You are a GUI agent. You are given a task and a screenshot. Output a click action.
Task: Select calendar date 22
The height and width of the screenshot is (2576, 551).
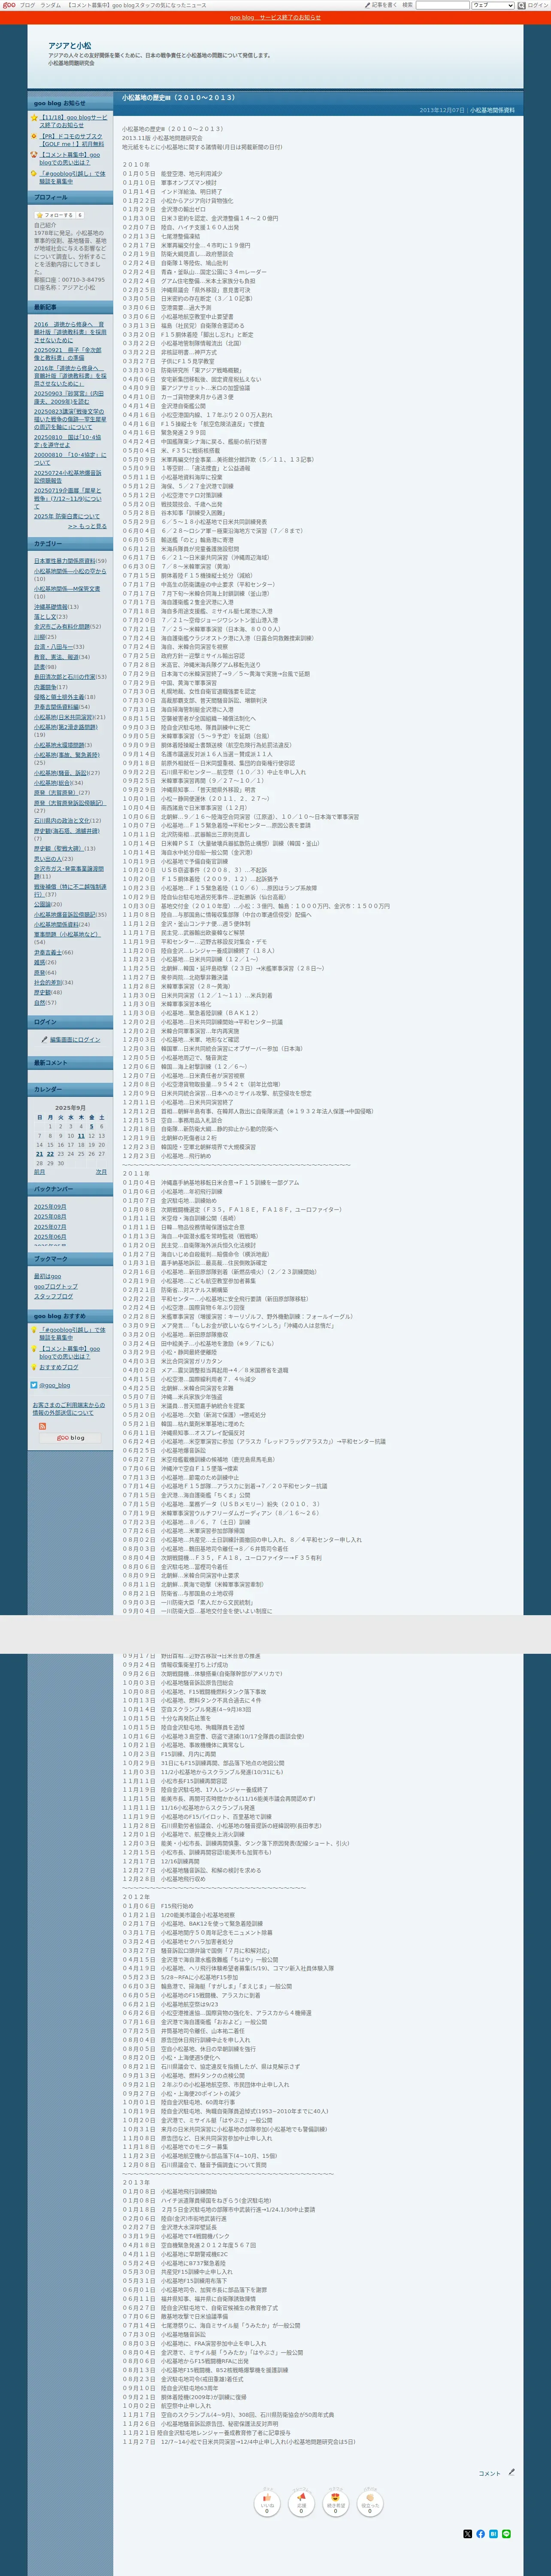point(50,1154)
